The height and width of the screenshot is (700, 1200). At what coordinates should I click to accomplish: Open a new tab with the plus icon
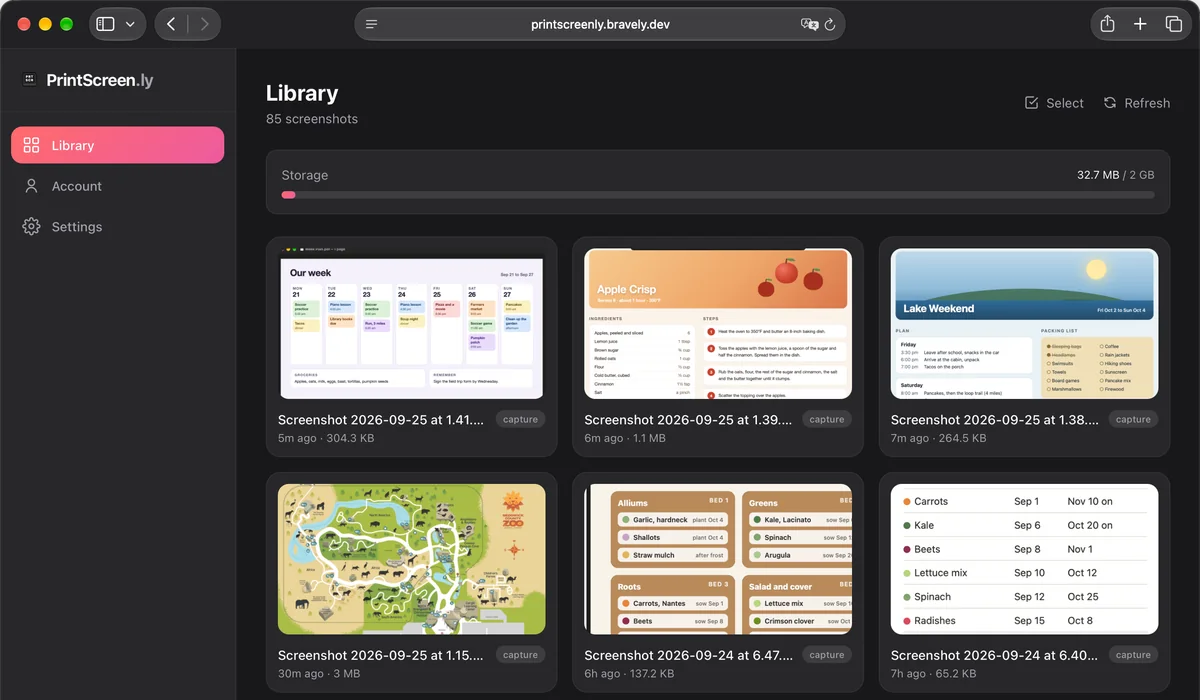coord(1140,24)
